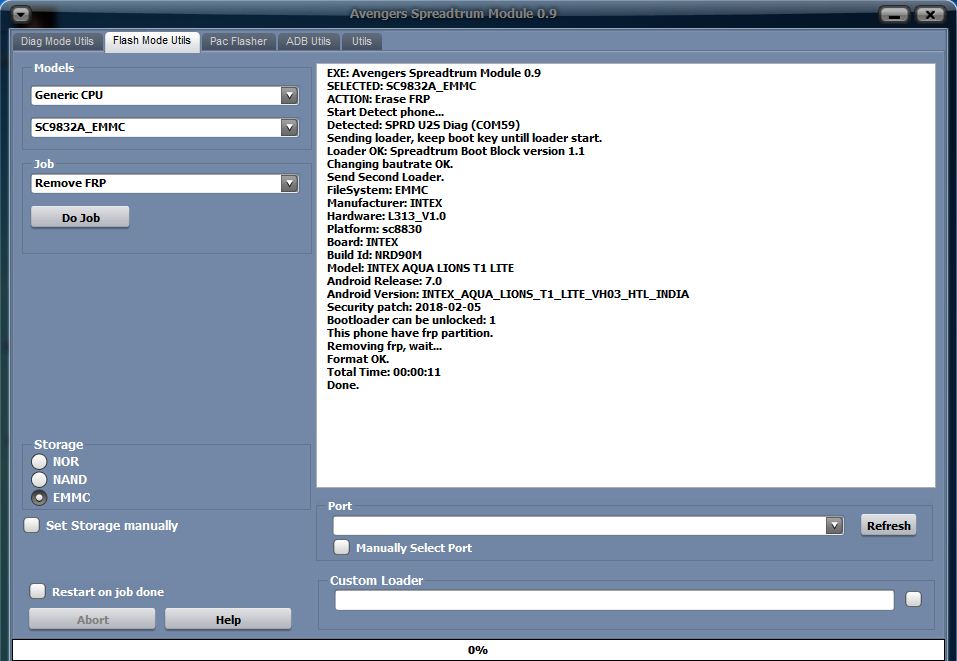The width and height of the screenshot is (957, 661).
Task: Click the Custom Loader path field
Action: point(615,600)
